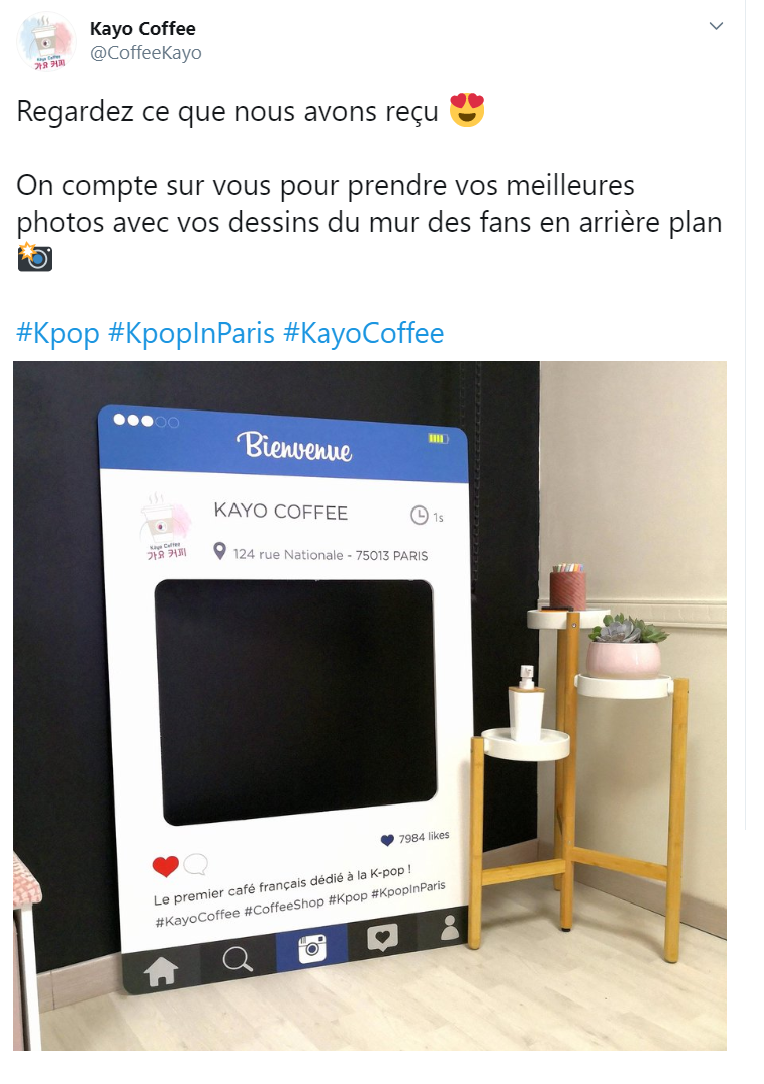This screenshot has width=764, height=1084.
Task: Click the clock icon next to 1s
Action: tap(419, 515)
